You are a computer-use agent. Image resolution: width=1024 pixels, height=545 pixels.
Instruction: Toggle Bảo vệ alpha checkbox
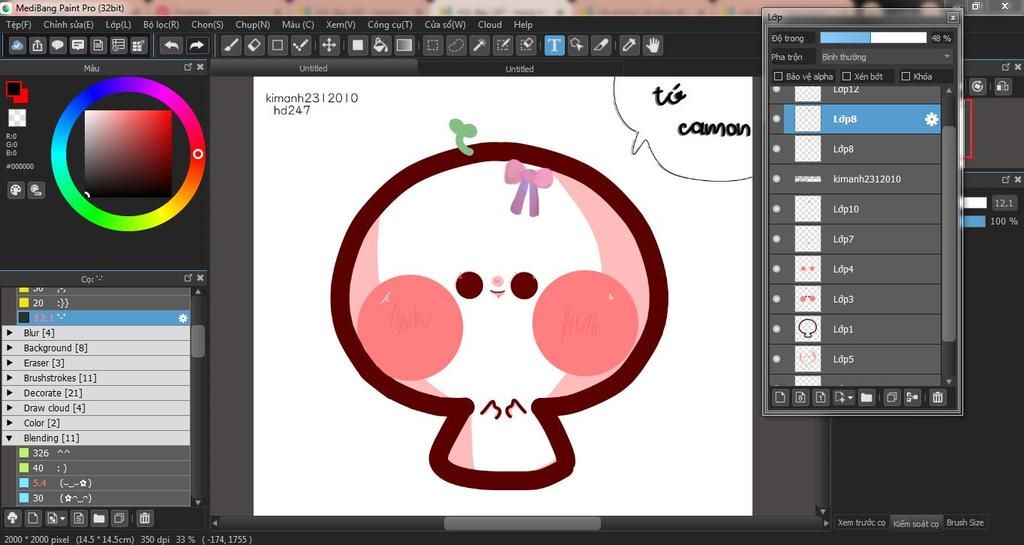pos(778,76)
